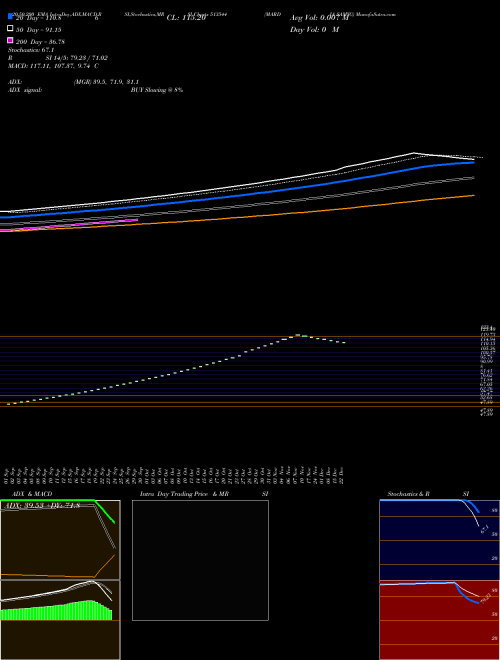Click the 'ADX & MACD' panel title
The image size is (500, 660).
point(32,494)
